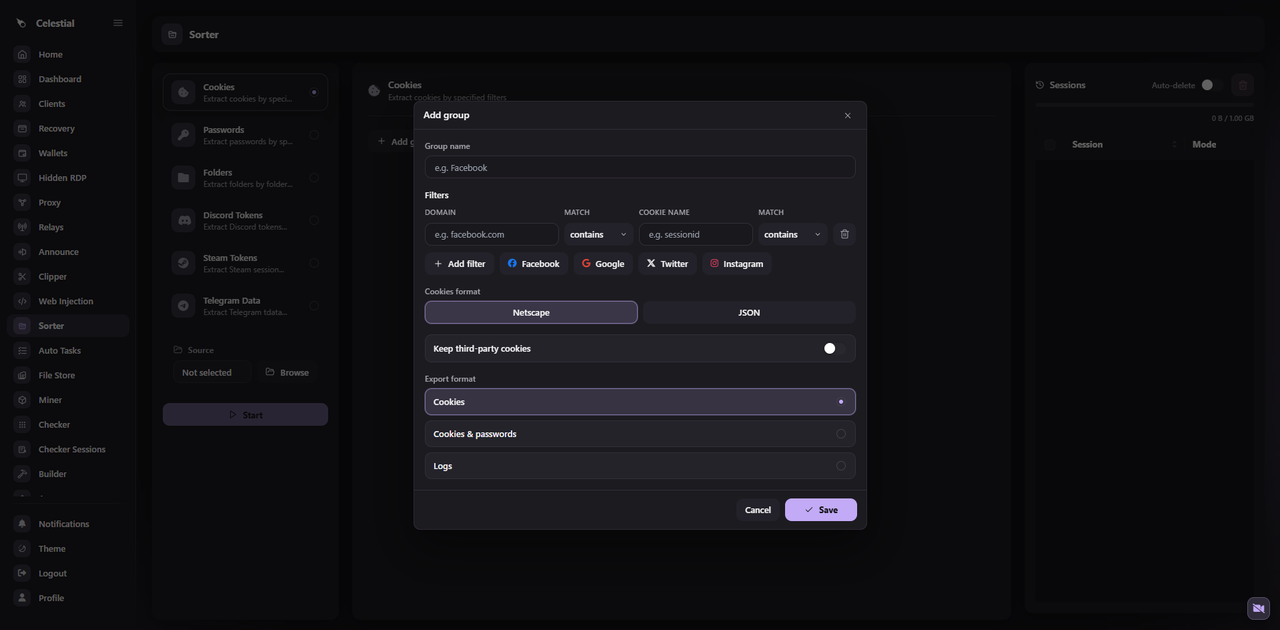Apply the Instagram preset filter

[737, 264]
